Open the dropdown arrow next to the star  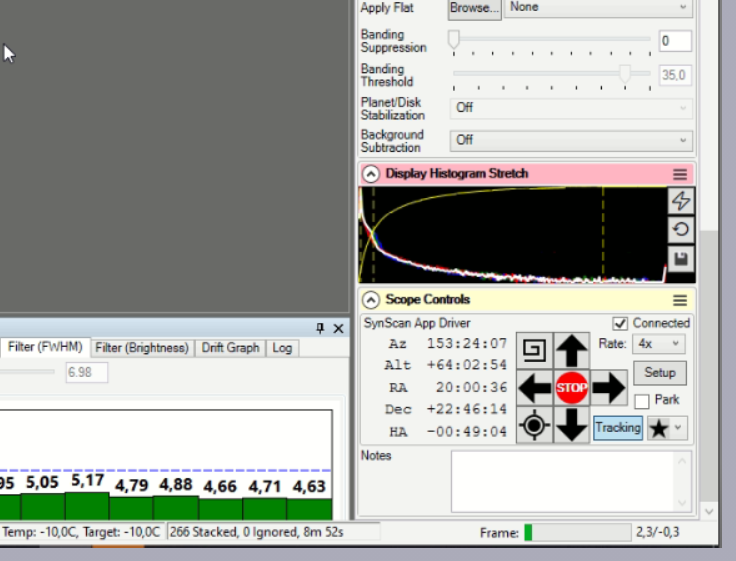tap(678, 428)
